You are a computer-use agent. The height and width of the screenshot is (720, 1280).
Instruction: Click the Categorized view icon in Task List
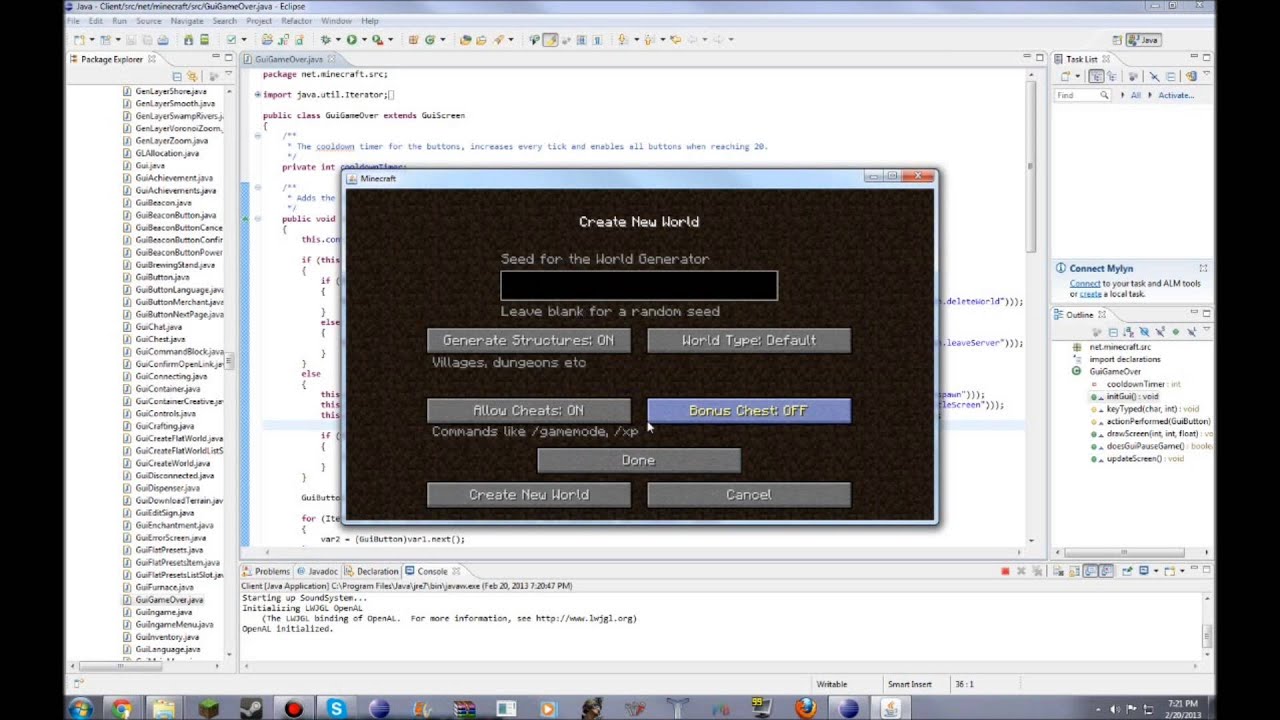click(x=1096, y=76)
